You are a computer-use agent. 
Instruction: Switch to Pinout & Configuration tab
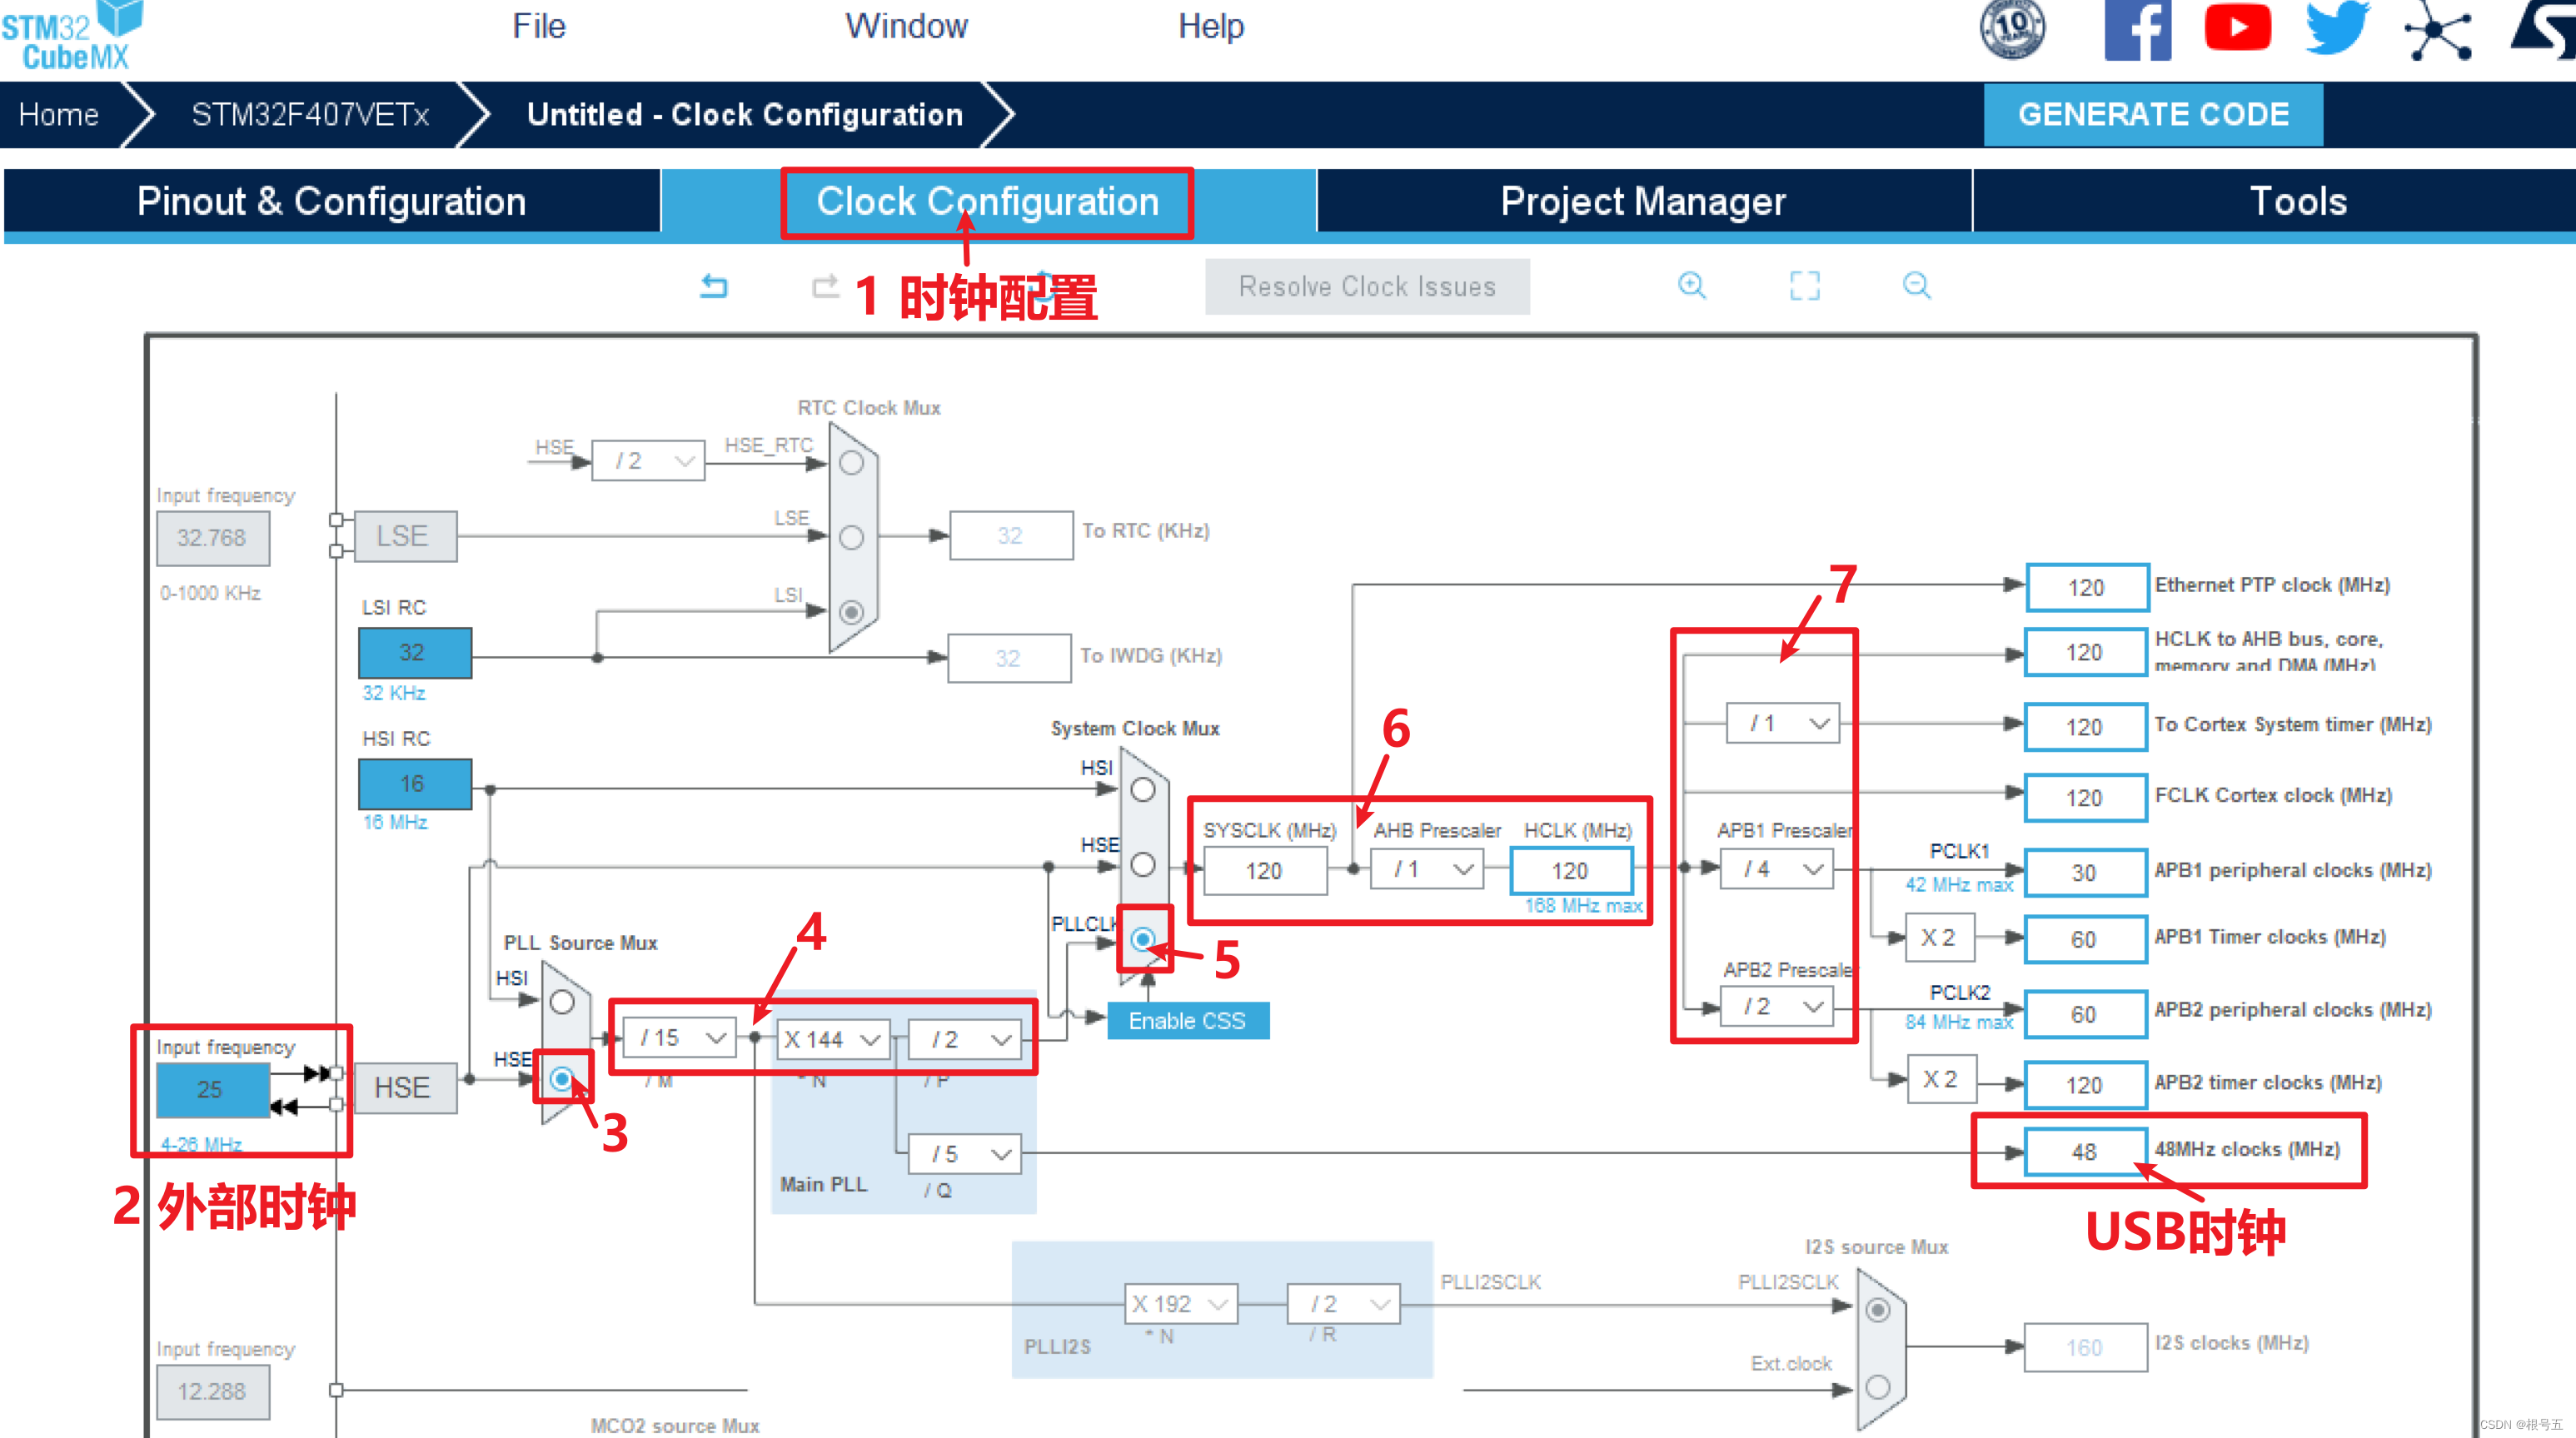coord(331,202)
